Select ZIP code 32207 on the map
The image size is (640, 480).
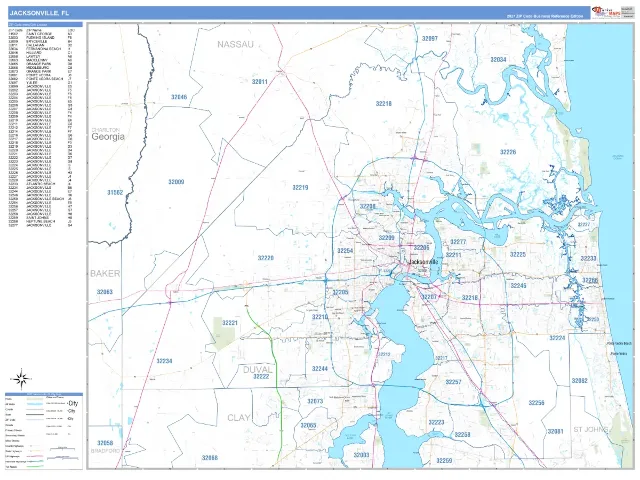(429, 297)
